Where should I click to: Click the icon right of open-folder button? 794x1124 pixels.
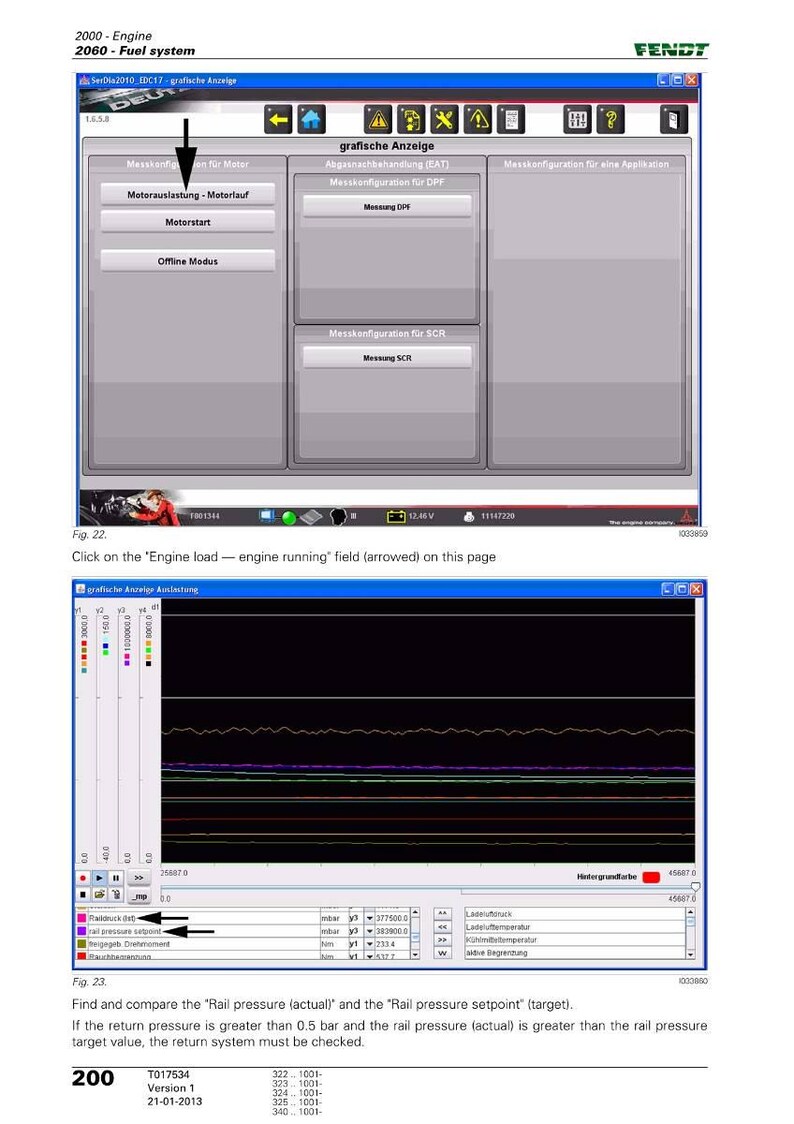click(115, 895)
